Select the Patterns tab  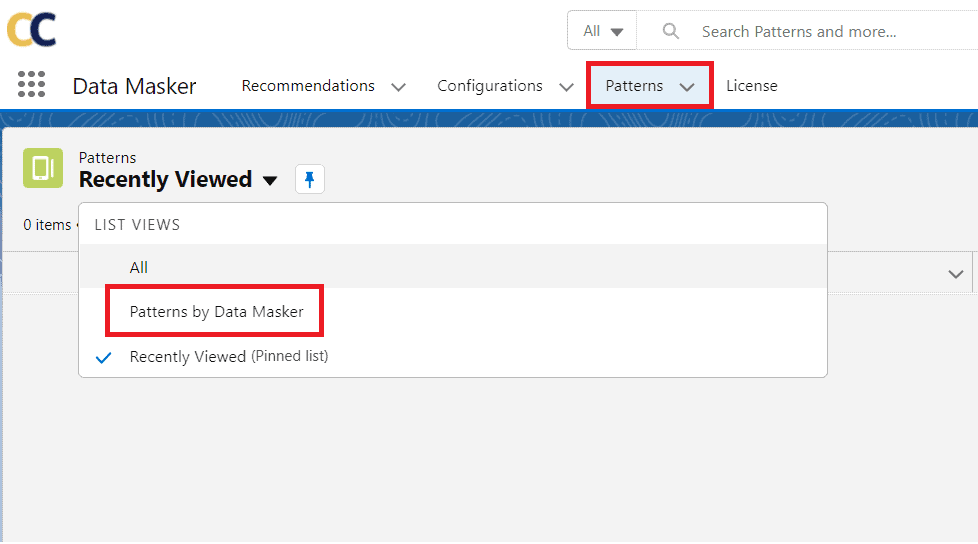[x=634, y=86]
